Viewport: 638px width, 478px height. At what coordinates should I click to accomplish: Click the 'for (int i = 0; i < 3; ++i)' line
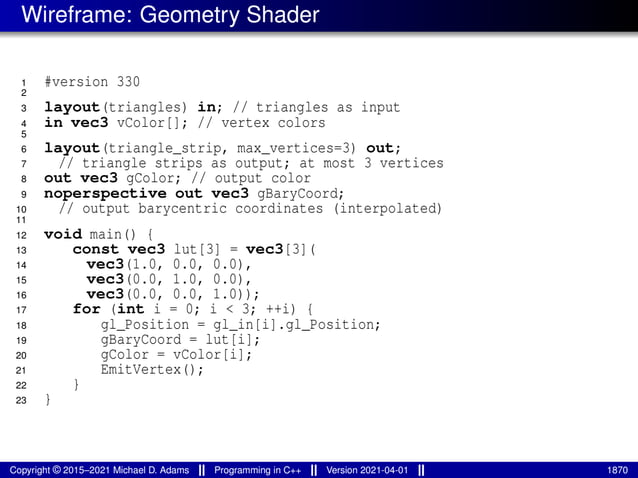pos(193,309)
